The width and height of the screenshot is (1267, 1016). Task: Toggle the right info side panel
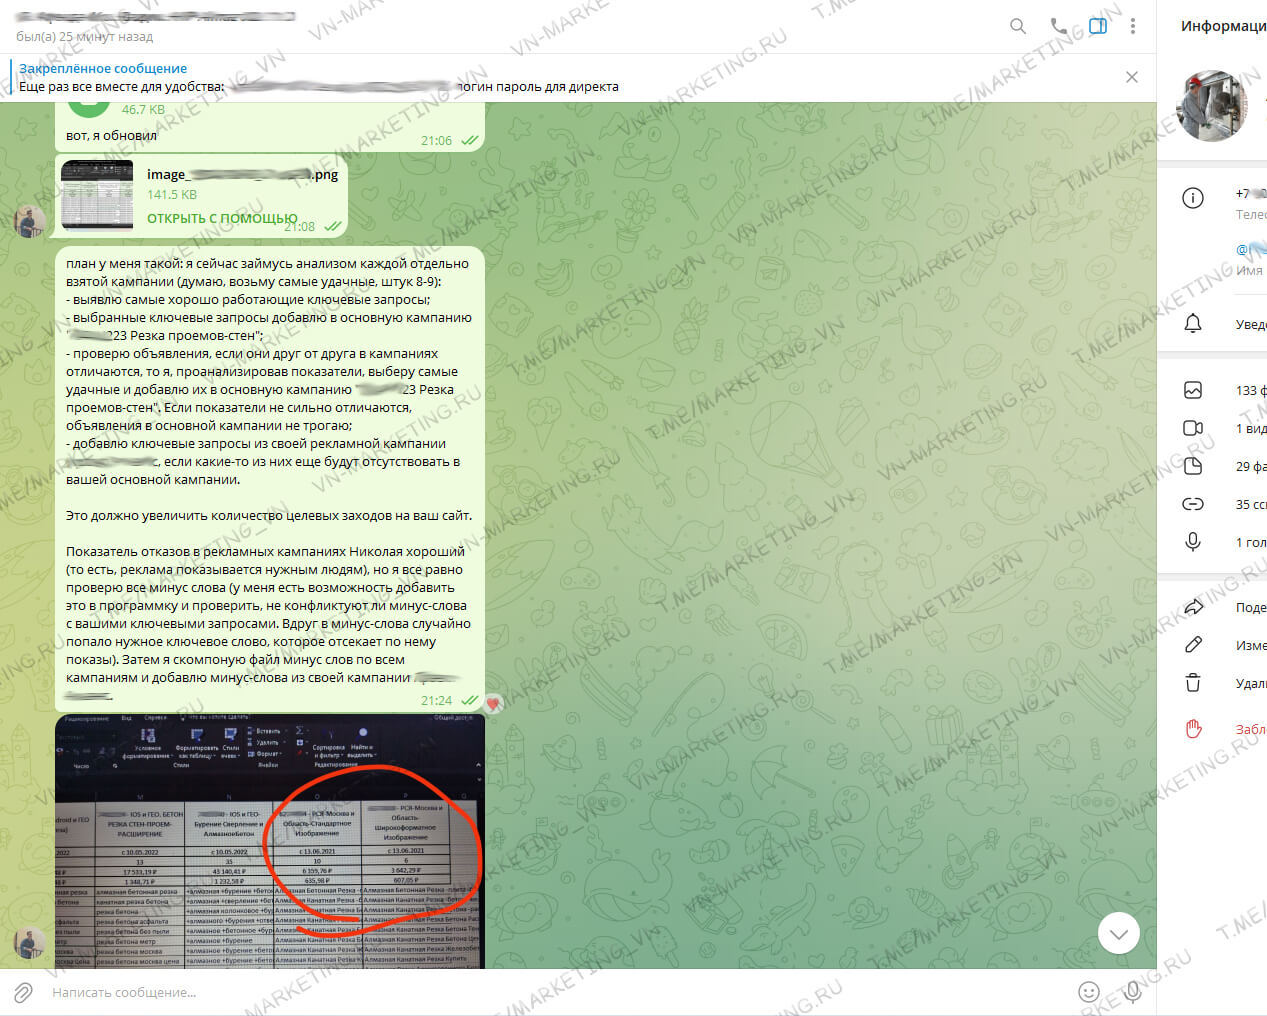1098,27
